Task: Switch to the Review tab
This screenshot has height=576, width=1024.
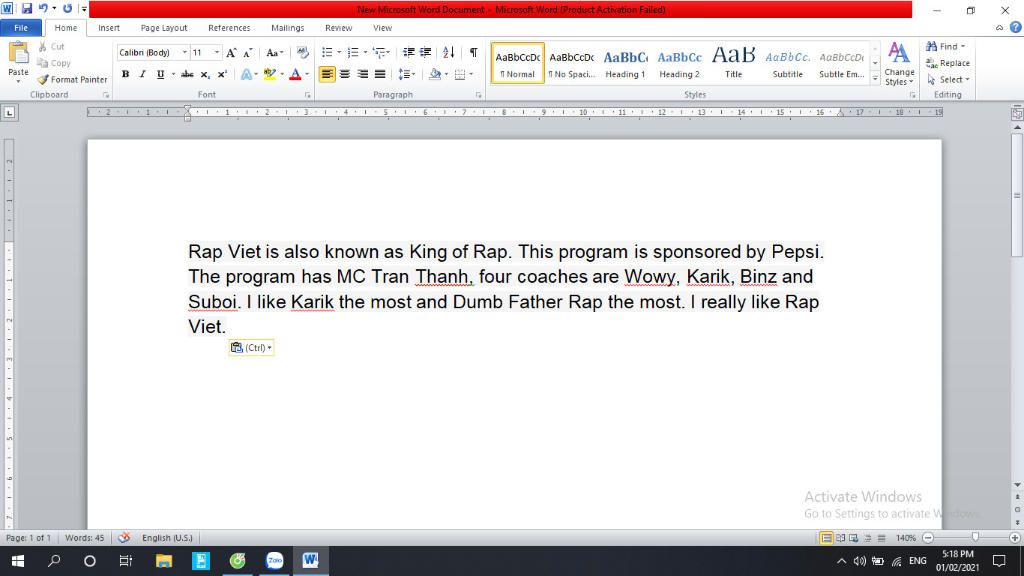Action: [338, 28]
